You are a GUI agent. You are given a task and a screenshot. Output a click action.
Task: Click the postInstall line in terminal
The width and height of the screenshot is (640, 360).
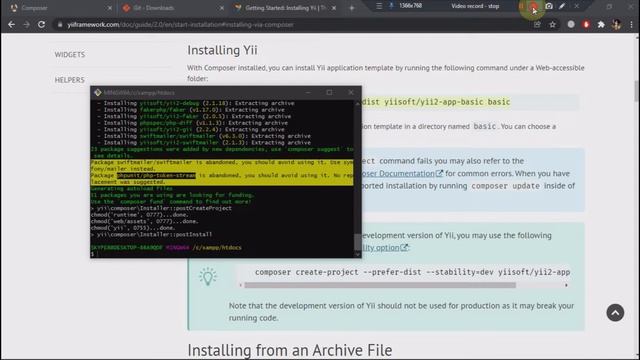tap(151, 234)
